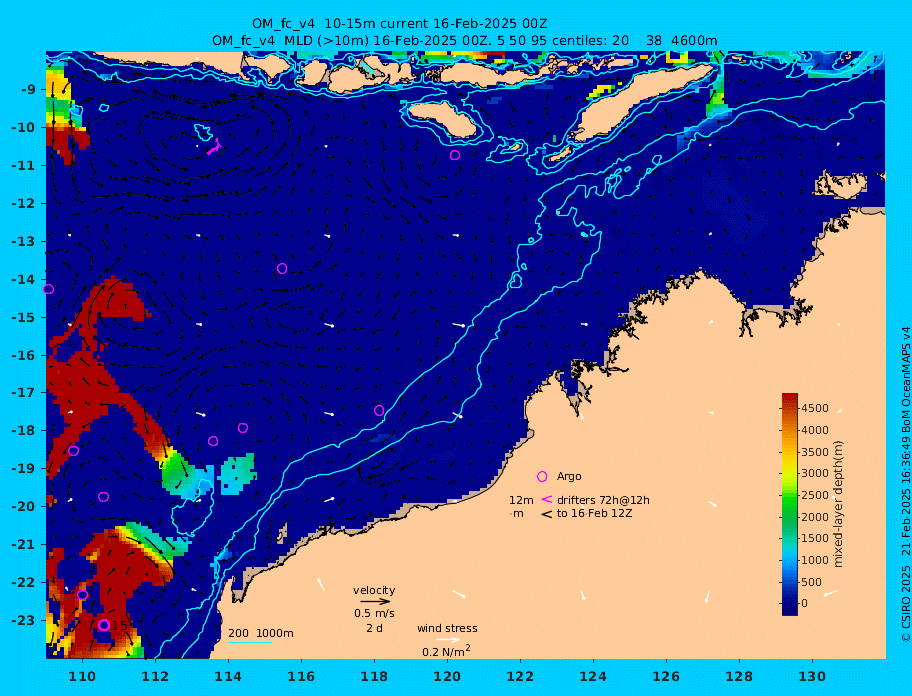
Task: Click the 'mixed-layer depth(m)' color bar label
Action: 838,504
